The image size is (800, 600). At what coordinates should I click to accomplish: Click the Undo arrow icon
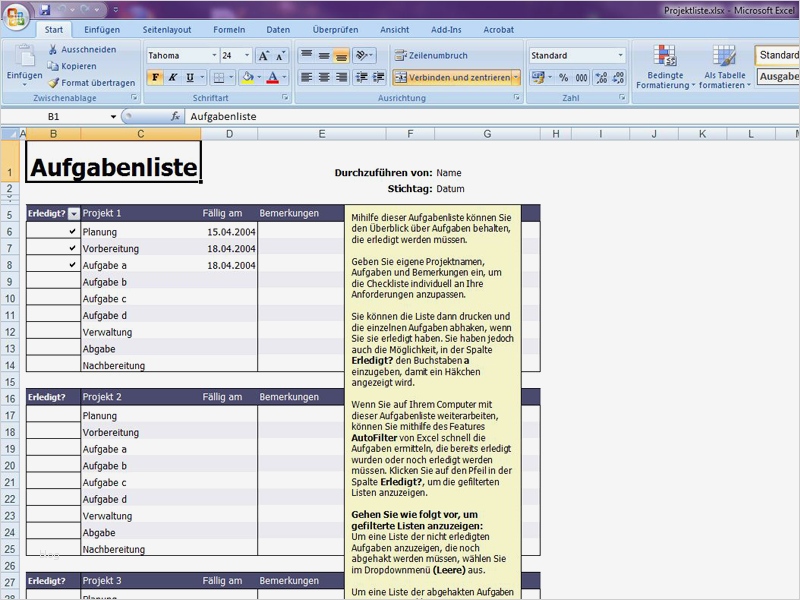point(63,9)
